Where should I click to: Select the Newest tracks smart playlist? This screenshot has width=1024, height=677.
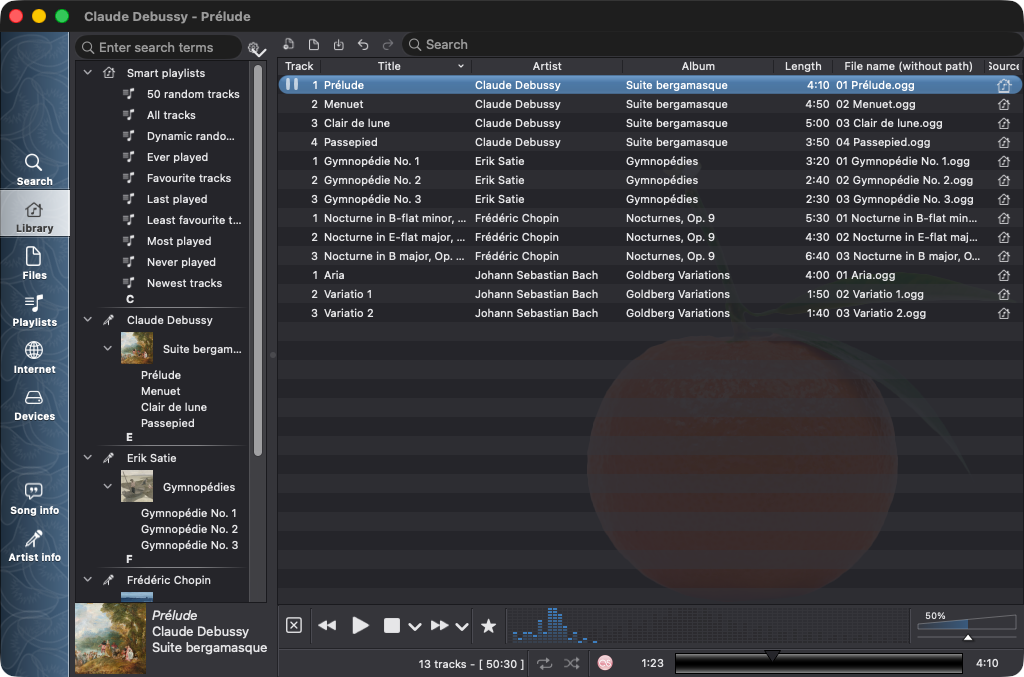[x=184, y=283]
